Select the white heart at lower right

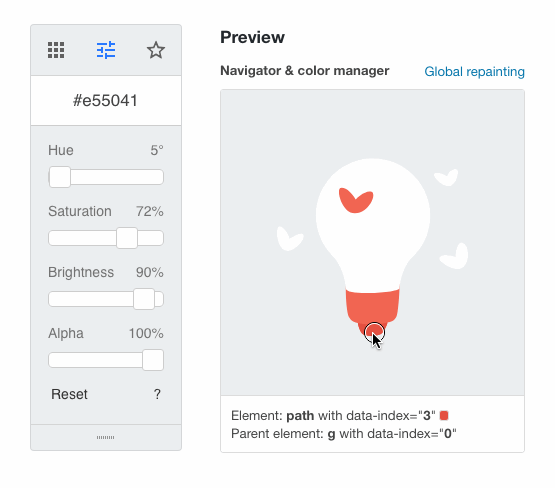455,256
